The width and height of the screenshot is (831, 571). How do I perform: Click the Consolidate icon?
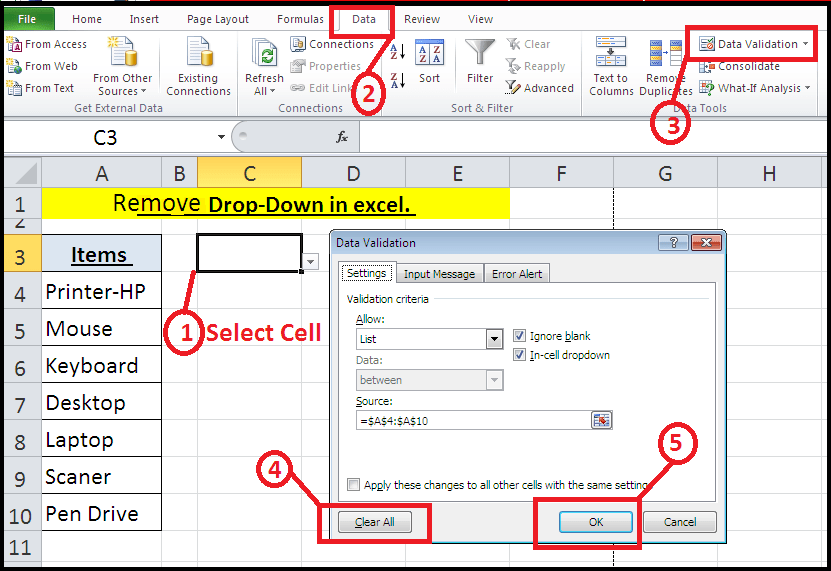(x=706, y=67)
